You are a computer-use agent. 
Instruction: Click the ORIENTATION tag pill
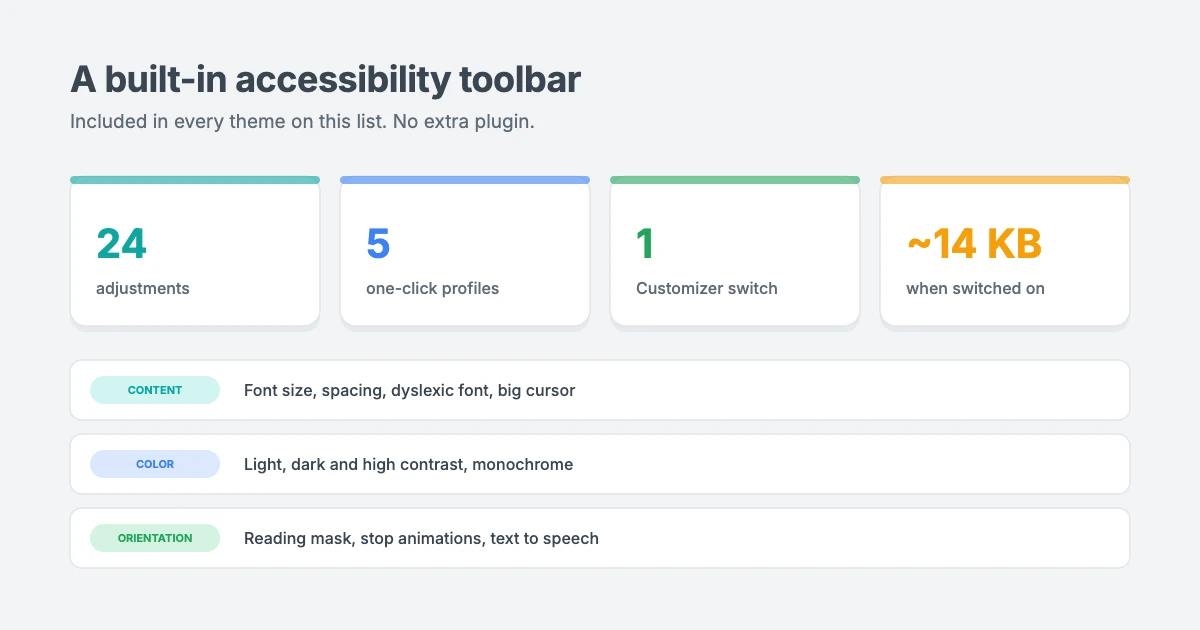(x=155, y=538)
